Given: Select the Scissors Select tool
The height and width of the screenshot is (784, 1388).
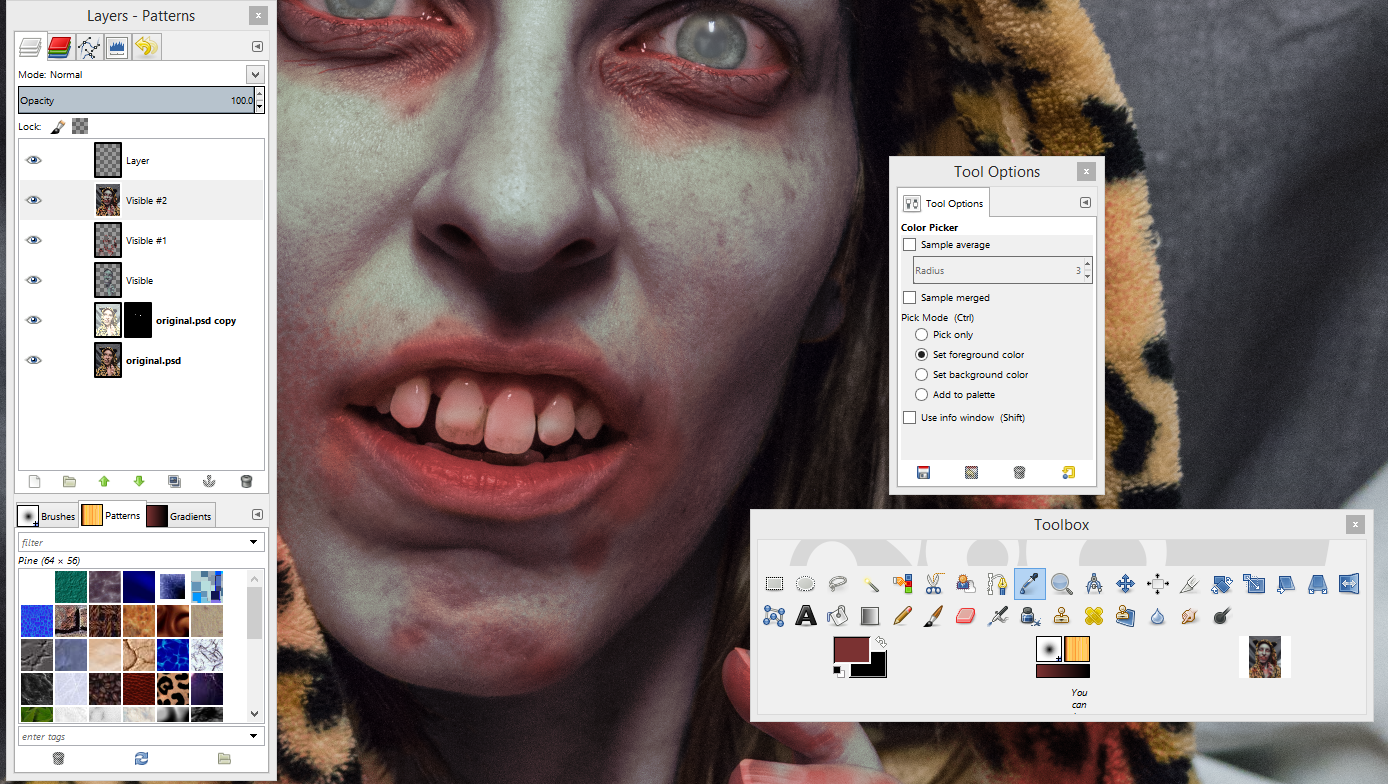Looking at the screenshot, I should click(934, 584).
